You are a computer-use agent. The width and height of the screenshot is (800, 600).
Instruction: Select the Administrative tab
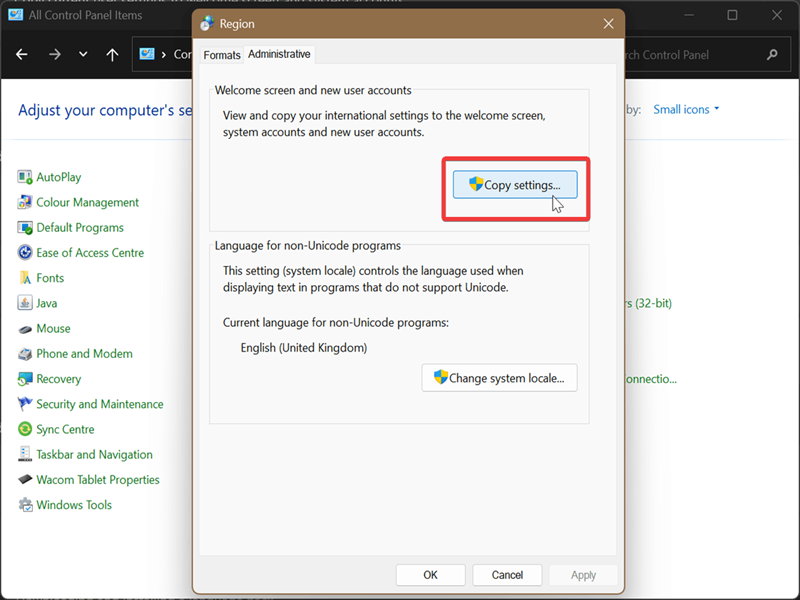[279, 54]
